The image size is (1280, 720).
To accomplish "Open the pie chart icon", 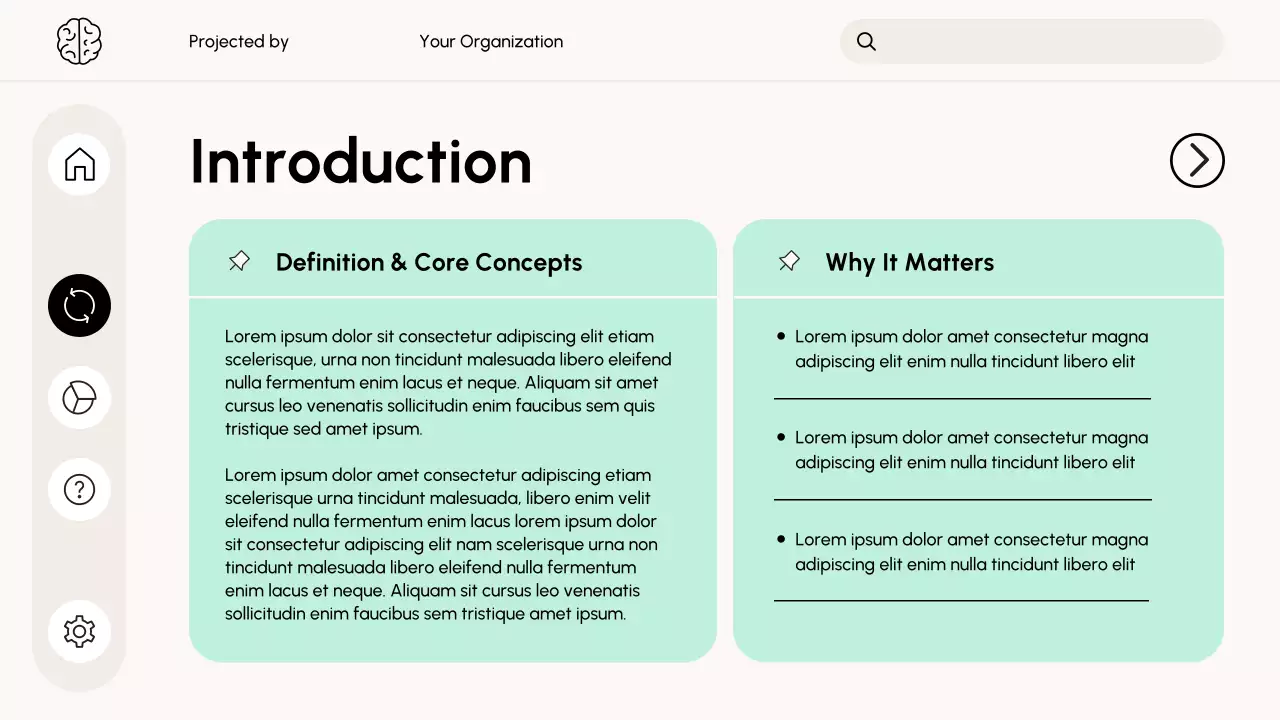I will [x=79, y=398].
